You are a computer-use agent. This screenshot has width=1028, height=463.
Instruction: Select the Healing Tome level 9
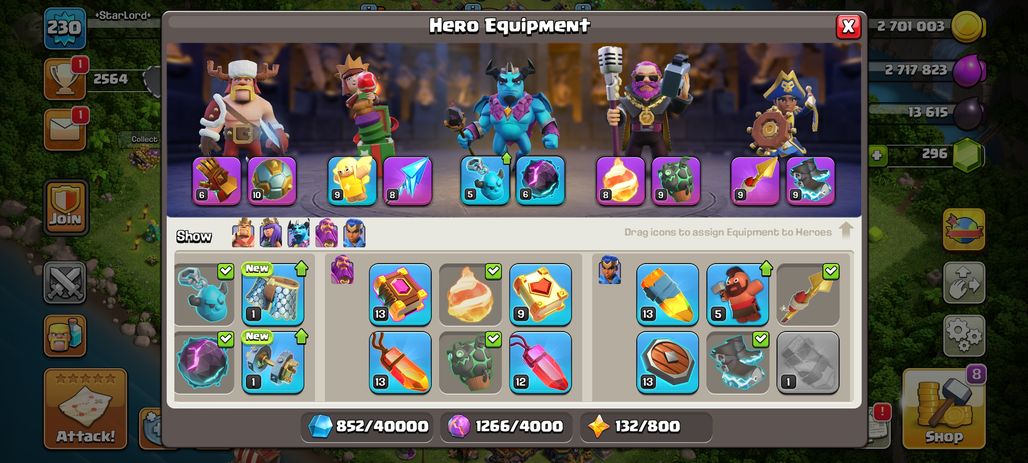pyautogui.click(x=540, y=294)
